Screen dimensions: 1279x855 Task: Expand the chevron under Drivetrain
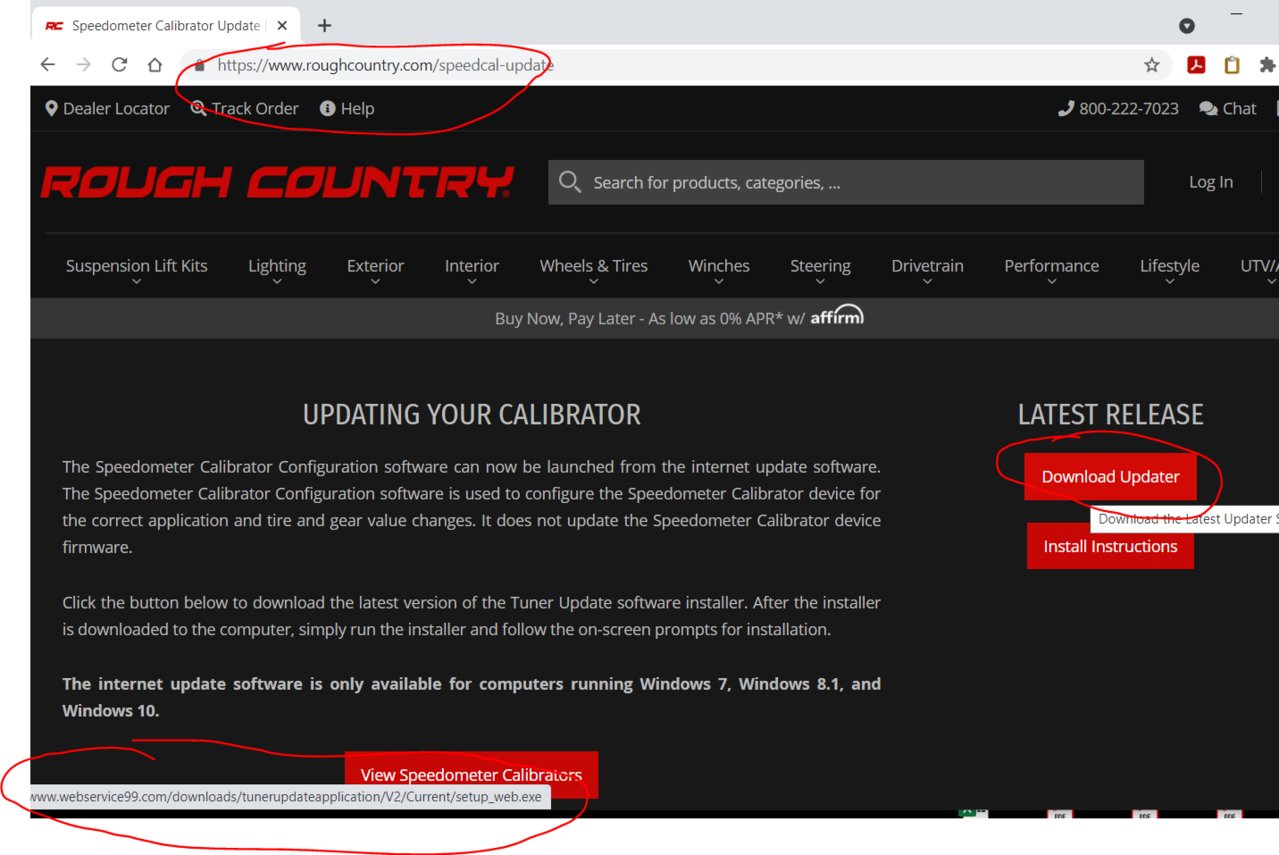pyautogui.click(x=927, y=282)
